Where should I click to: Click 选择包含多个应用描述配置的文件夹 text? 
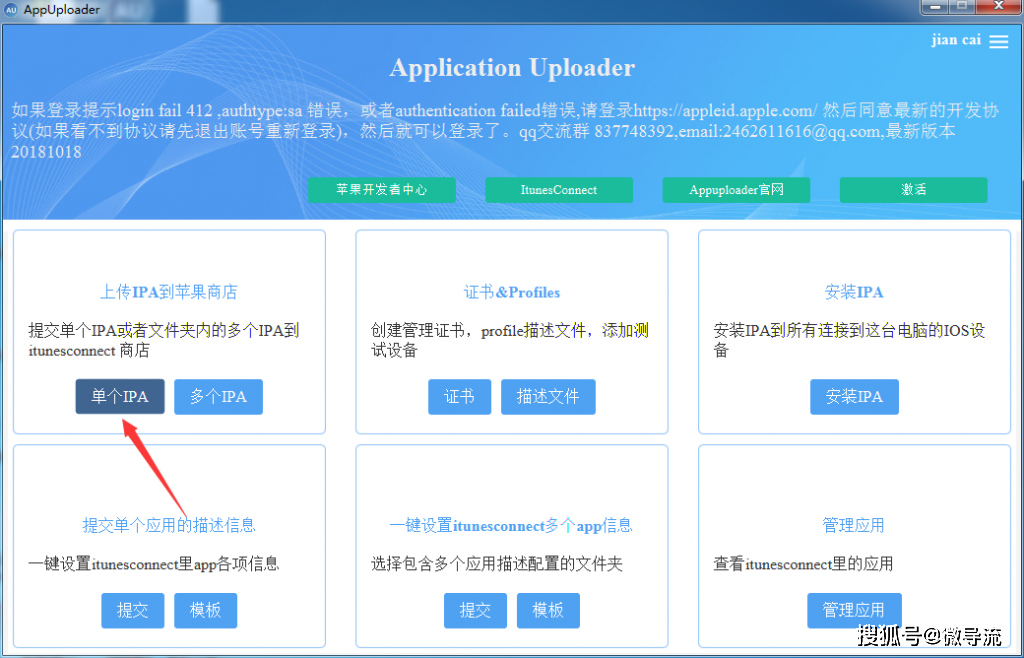[497, 564]
